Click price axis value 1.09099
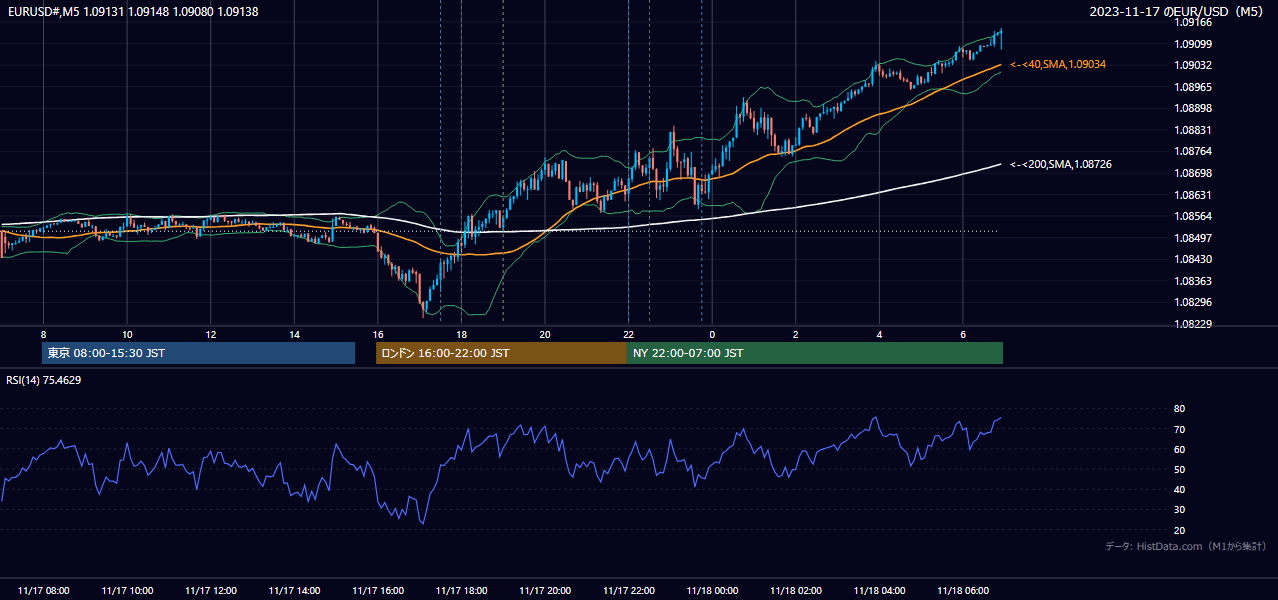The width and height of the screenshot is (1278, 600). (x=1192, y=44)
